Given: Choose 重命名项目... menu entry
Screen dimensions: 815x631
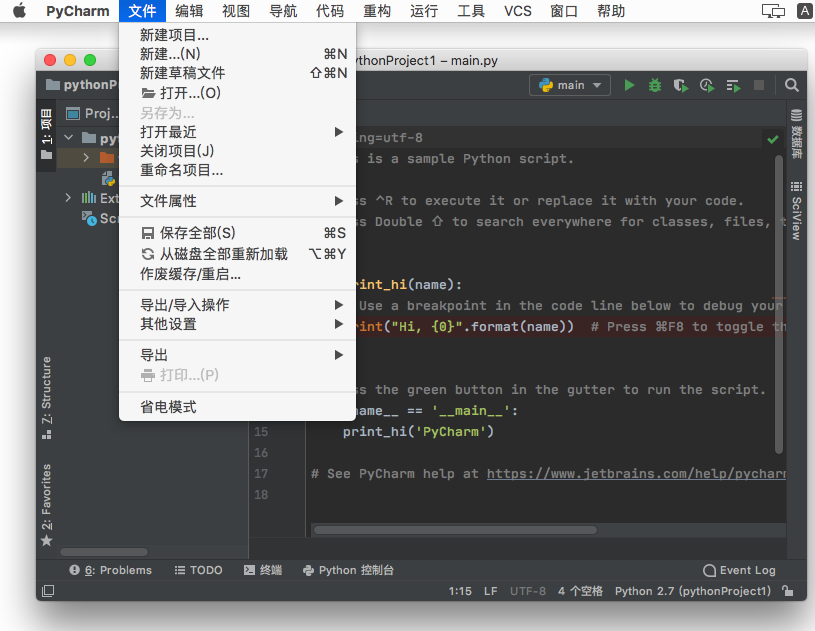Looking at the screenshot, I should point(238,170).
